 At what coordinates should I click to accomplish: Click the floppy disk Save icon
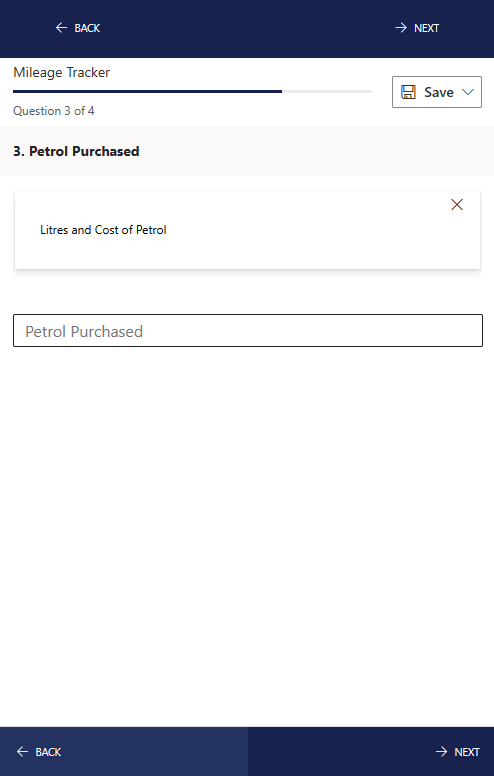pyautogui.click(x=408, y=92)
